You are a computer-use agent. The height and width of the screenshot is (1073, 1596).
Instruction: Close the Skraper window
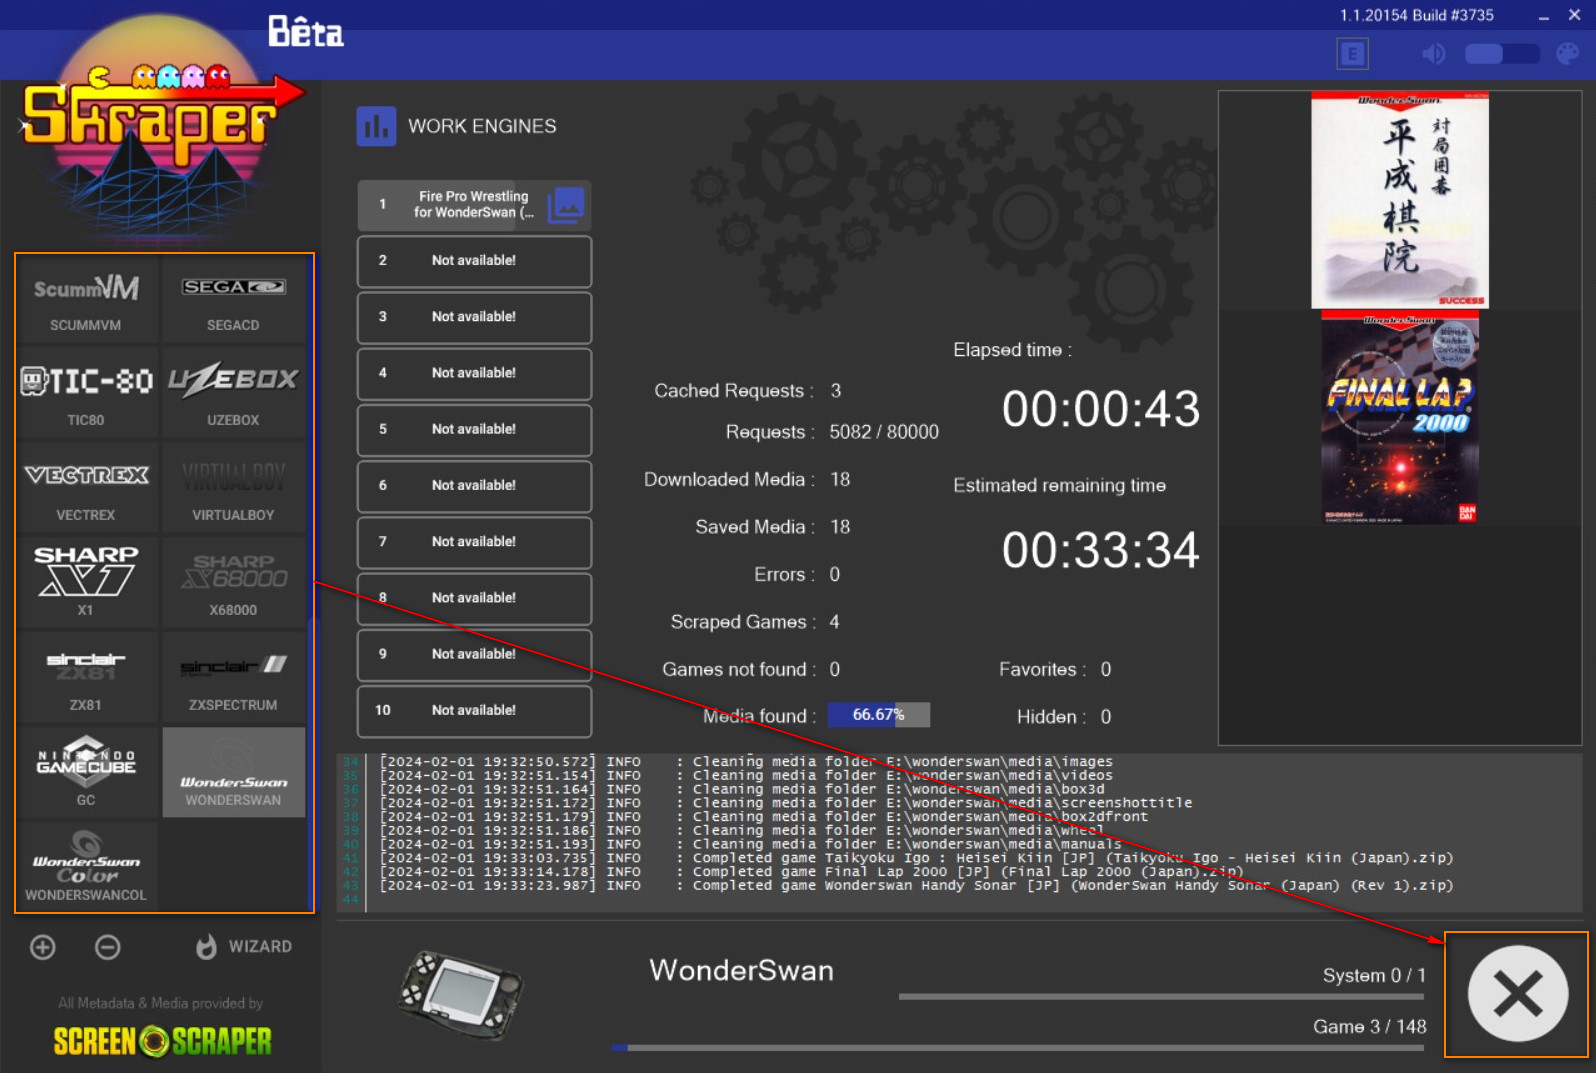(x=1574, y=15)
